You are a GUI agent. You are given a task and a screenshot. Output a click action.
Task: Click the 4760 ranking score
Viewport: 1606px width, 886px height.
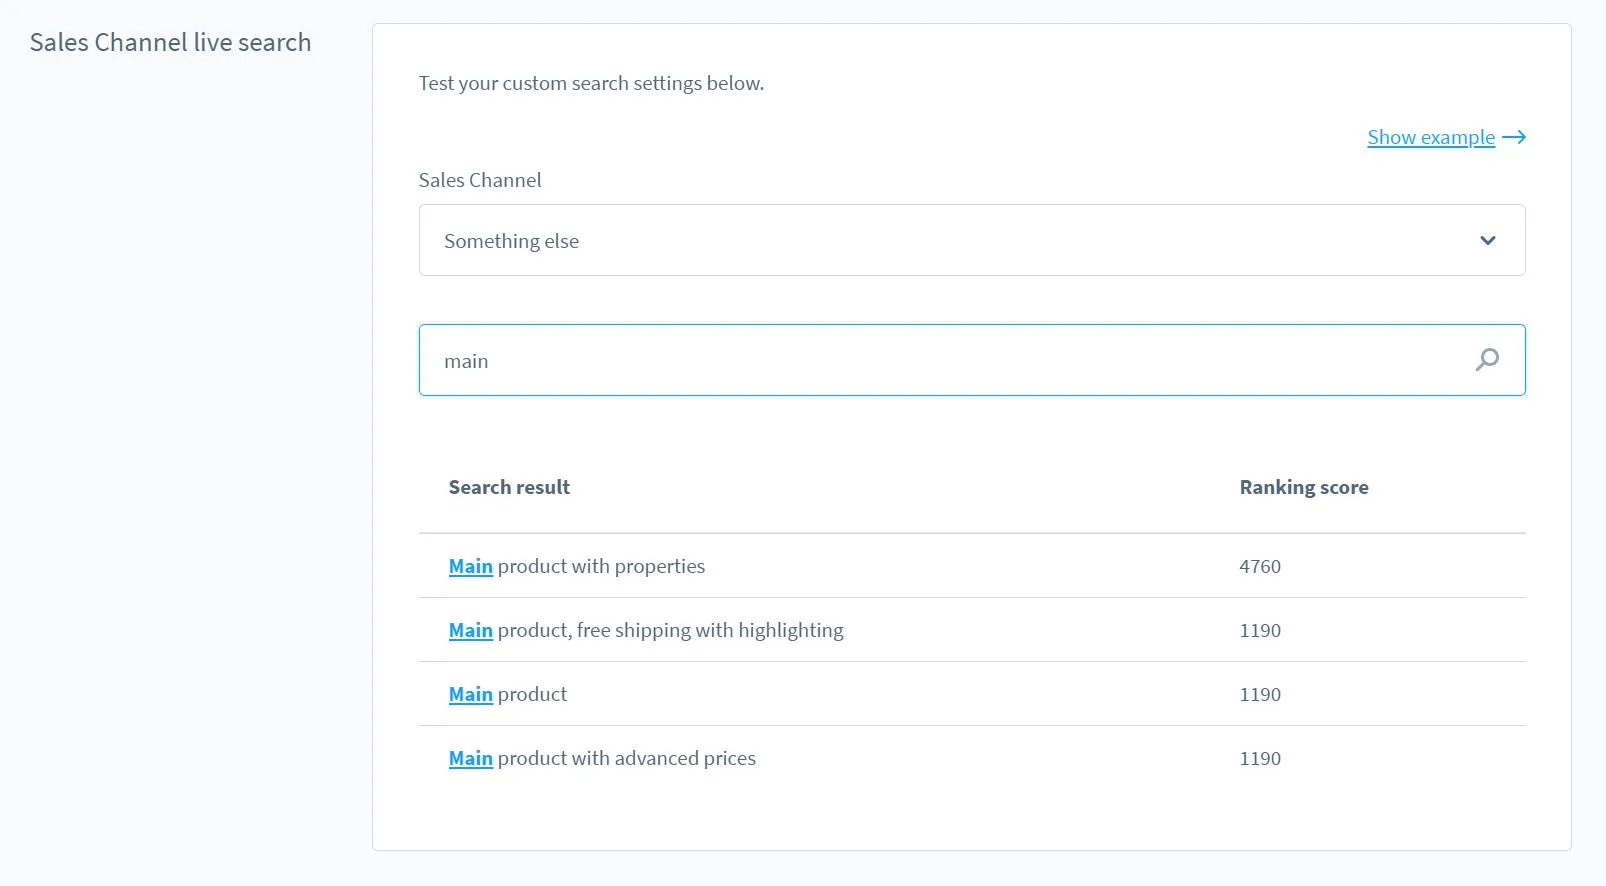[1259, 566]
